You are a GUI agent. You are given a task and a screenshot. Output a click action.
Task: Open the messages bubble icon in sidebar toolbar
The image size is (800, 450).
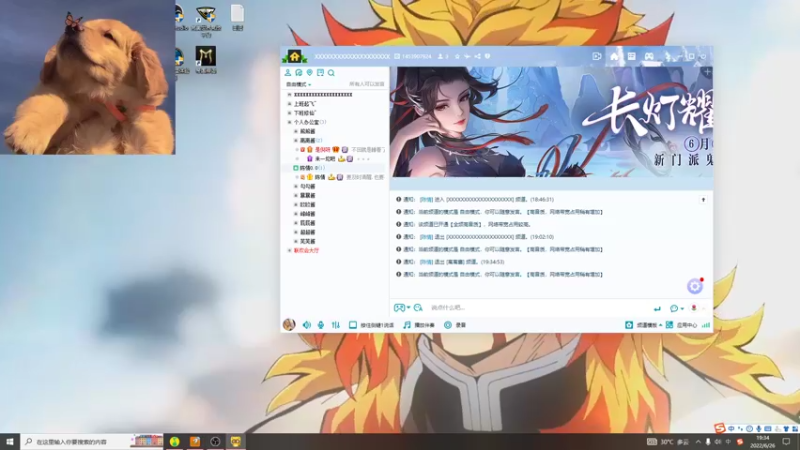[x=298, y=73]
